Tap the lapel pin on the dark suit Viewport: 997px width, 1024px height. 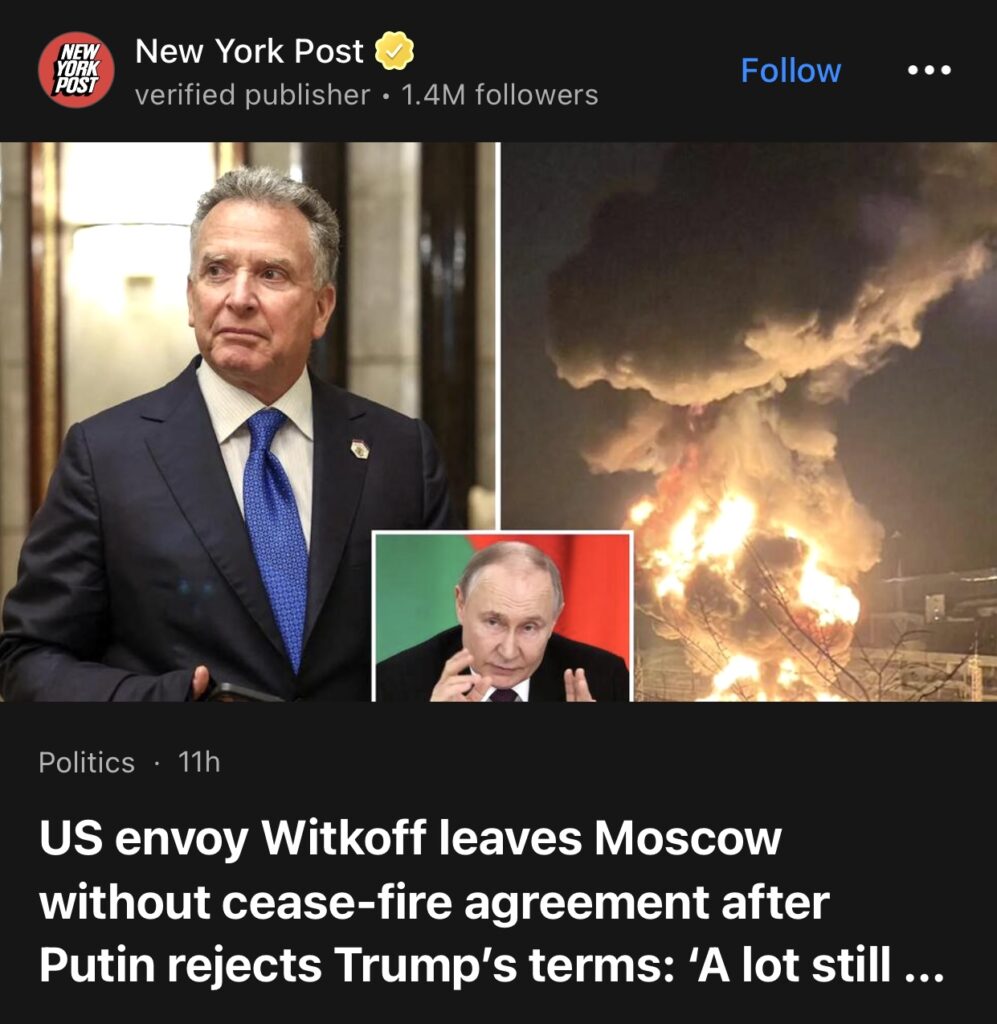(359, 449)
